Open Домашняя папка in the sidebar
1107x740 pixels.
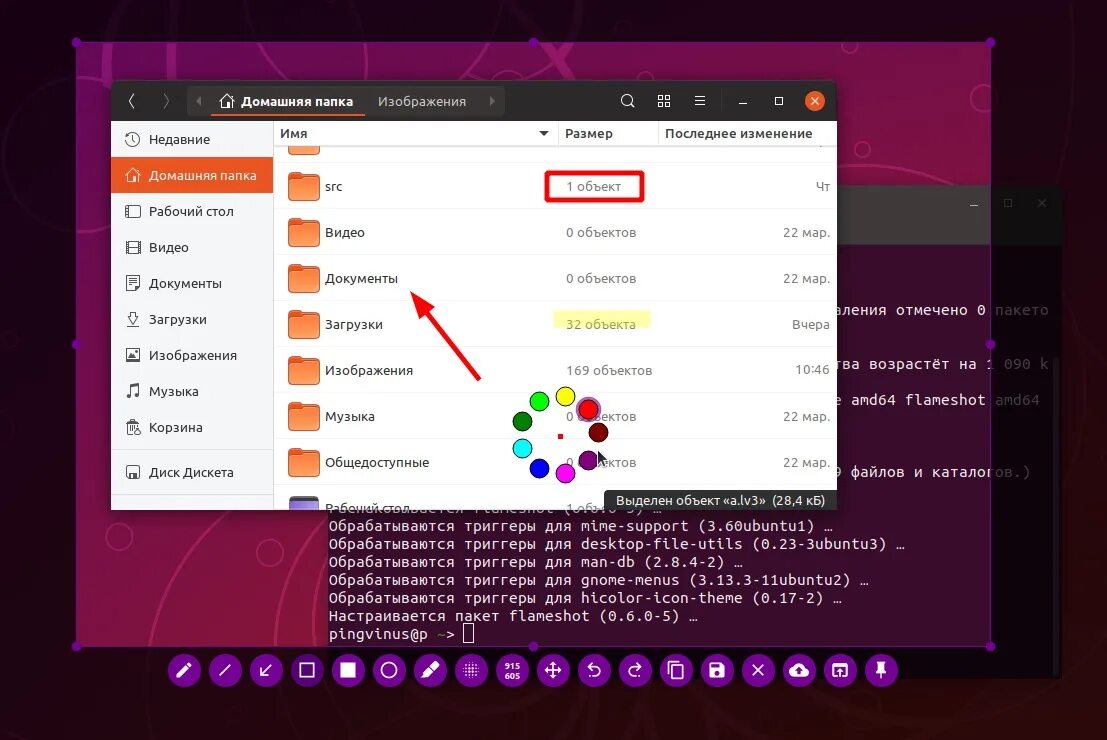pos(192,175)
